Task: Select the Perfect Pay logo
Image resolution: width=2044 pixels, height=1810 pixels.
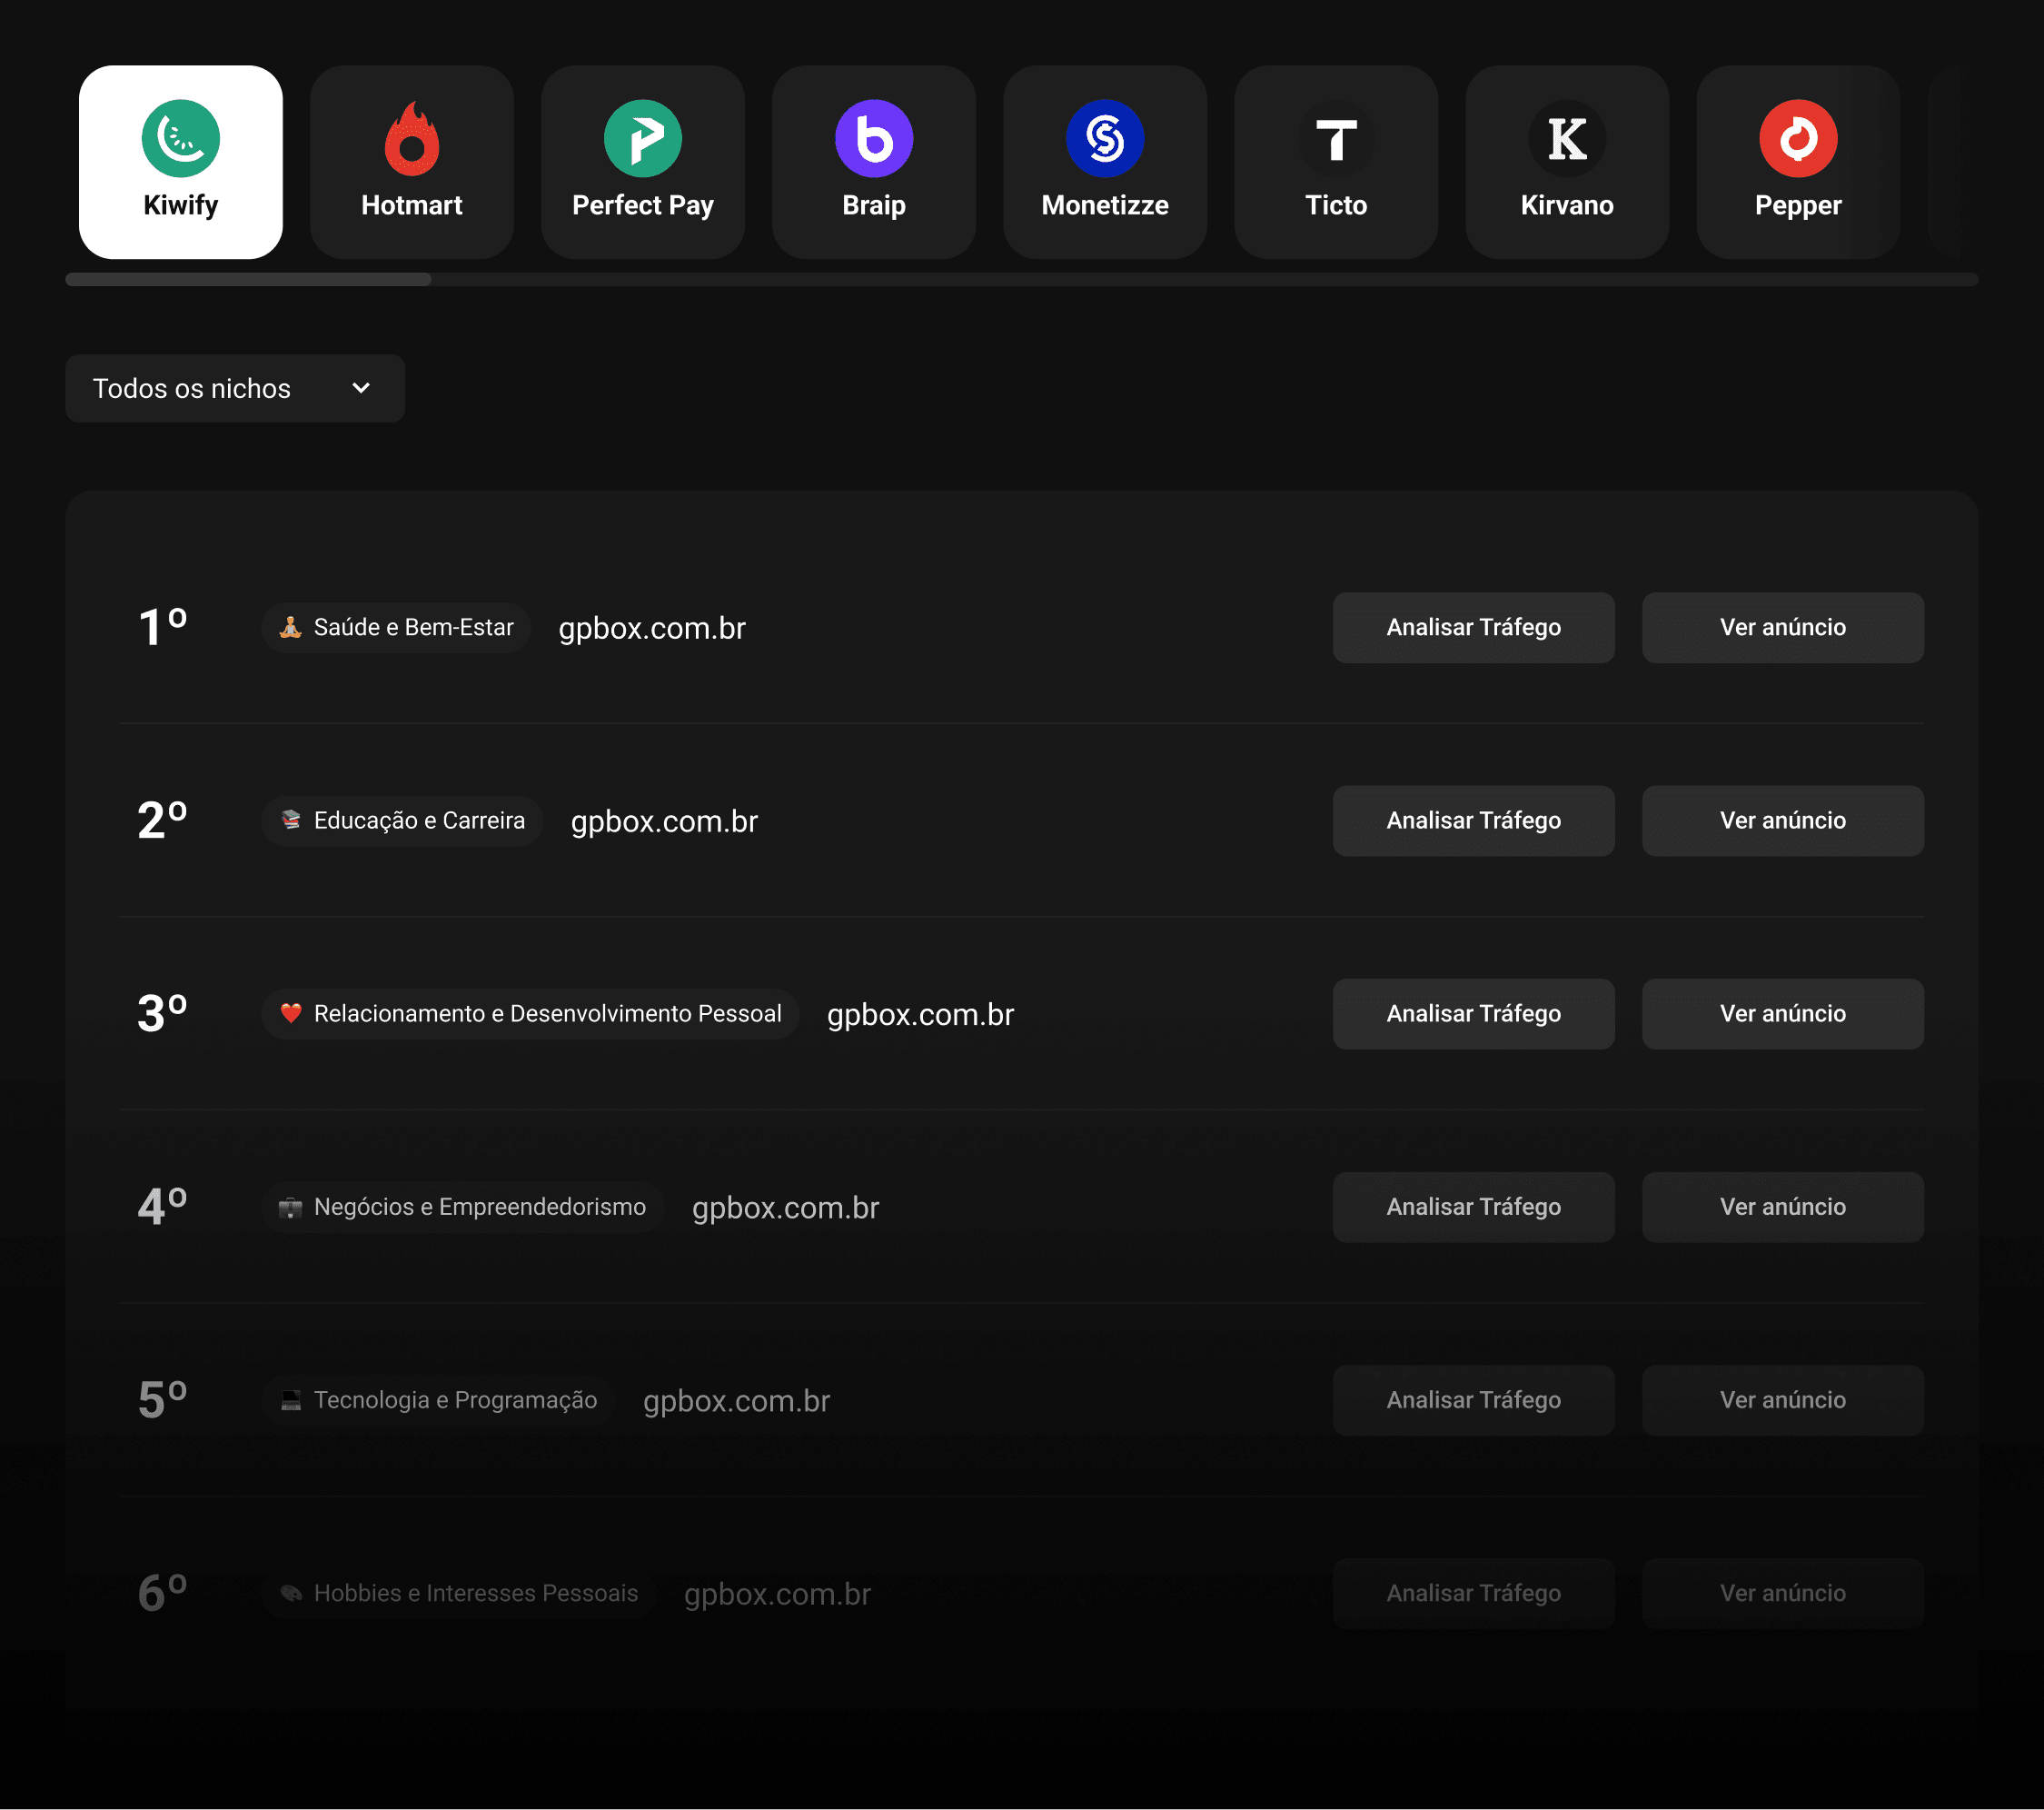Action: [x=642, y=139]
